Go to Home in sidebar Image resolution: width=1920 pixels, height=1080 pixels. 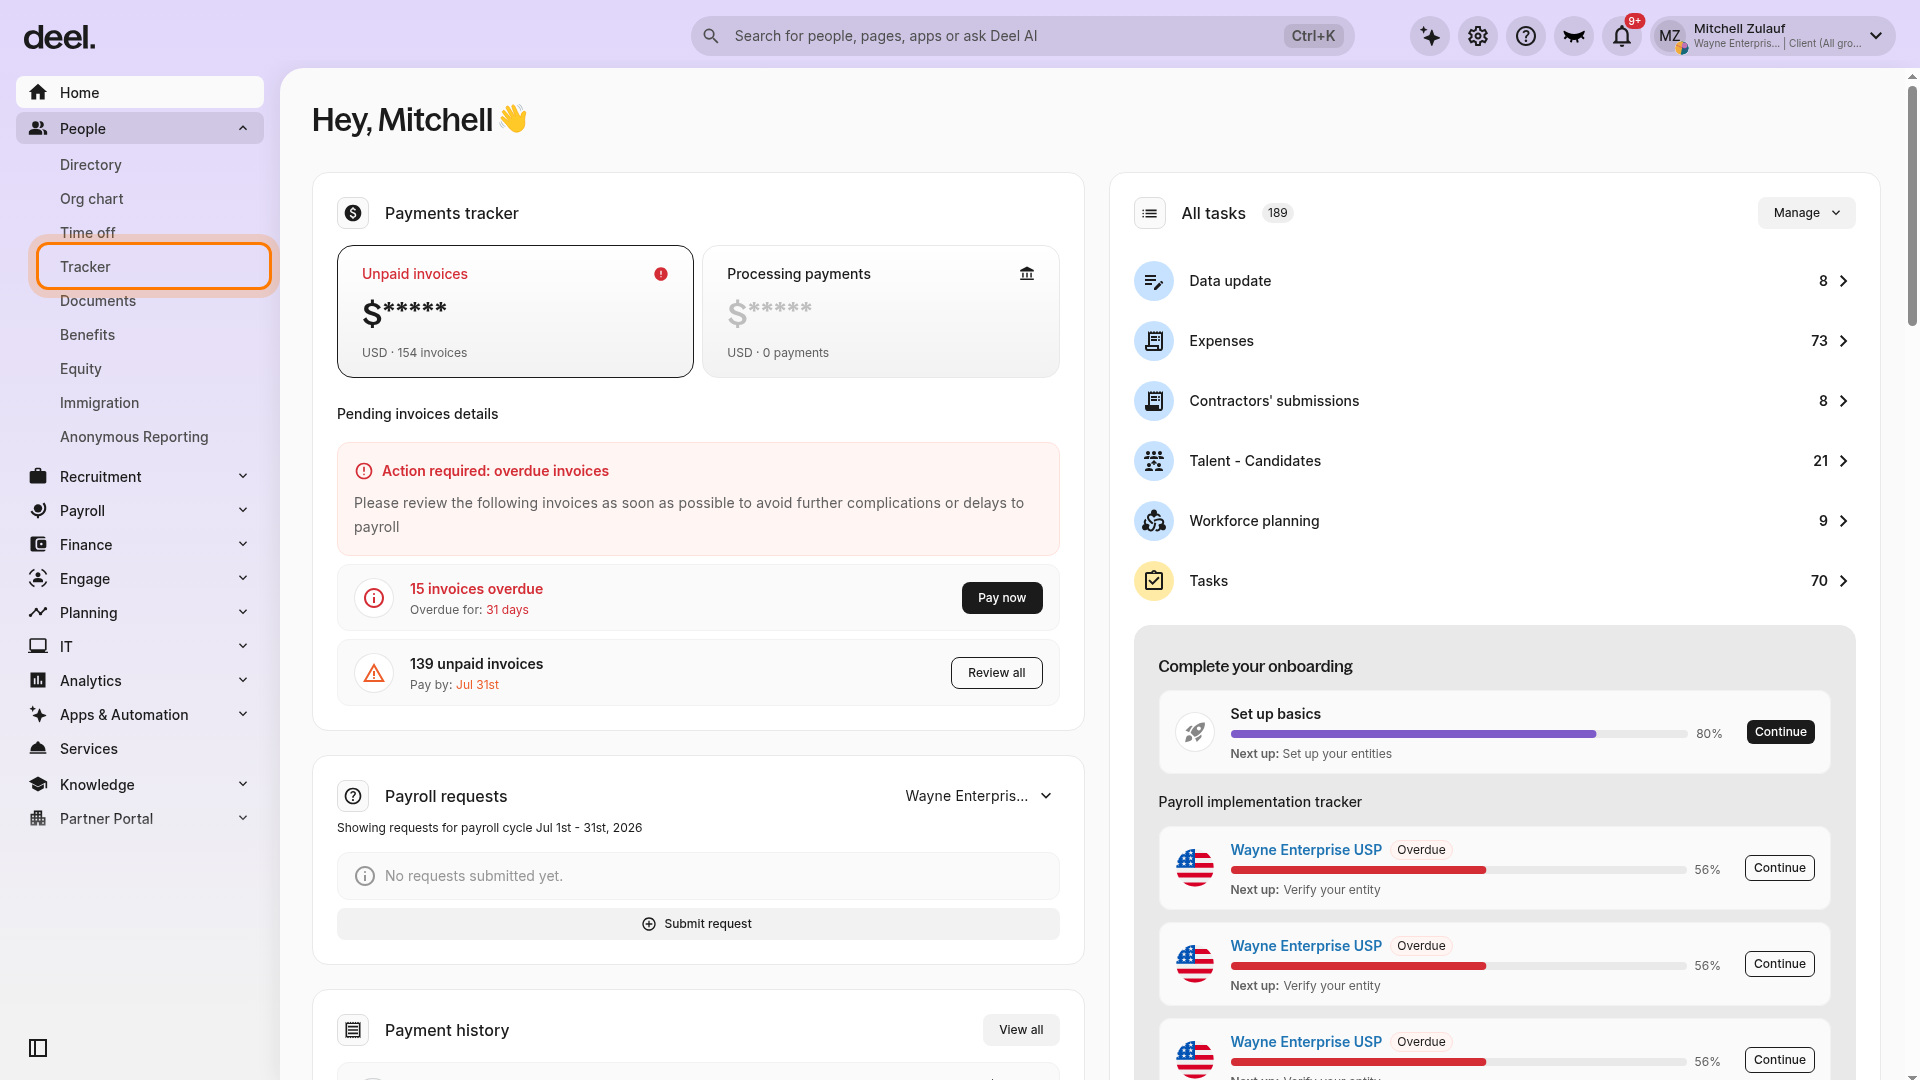coord(140,92)
